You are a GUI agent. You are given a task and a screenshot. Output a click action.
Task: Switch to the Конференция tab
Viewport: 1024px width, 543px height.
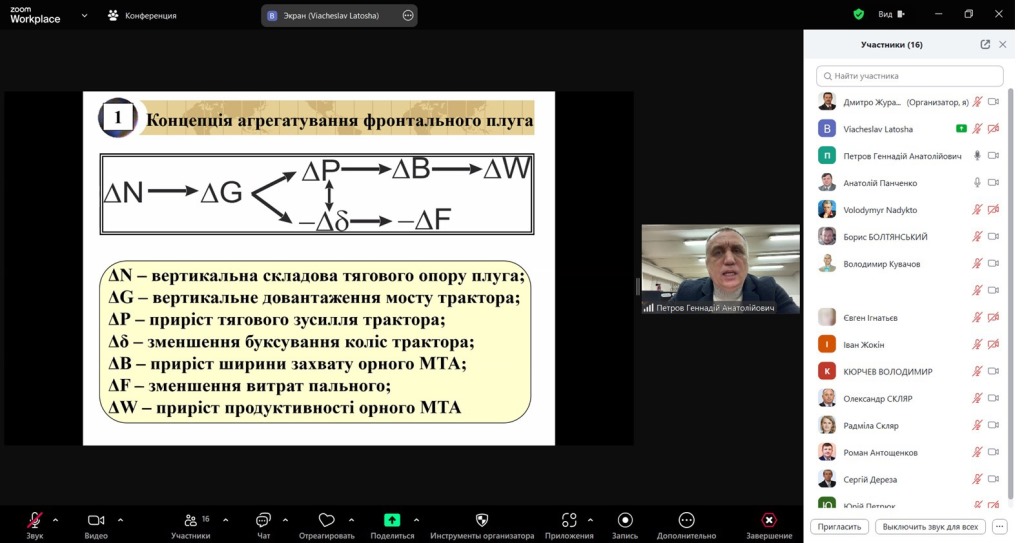coord(142,15)
